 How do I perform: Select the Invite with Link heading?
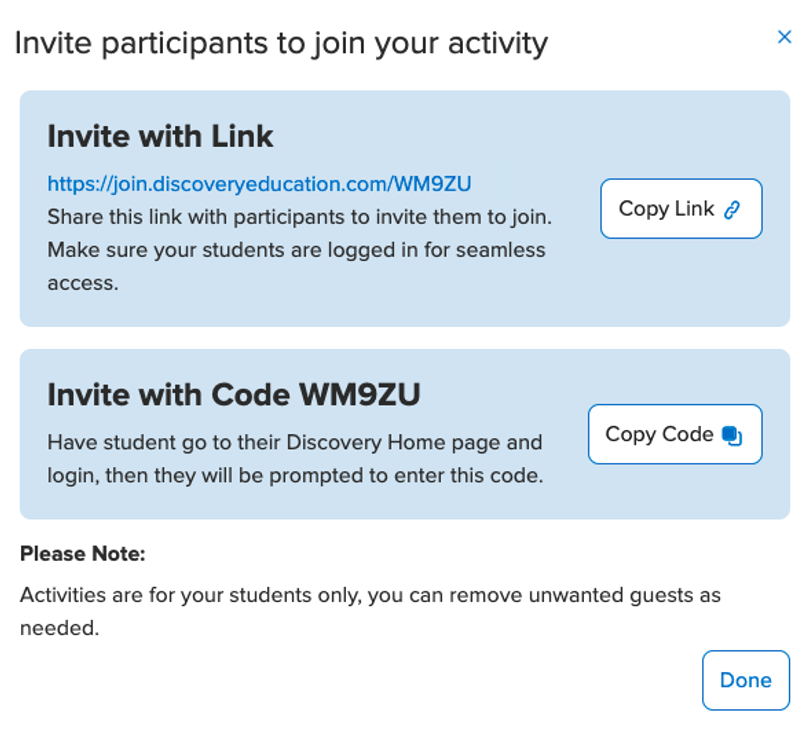click(160, 137)
